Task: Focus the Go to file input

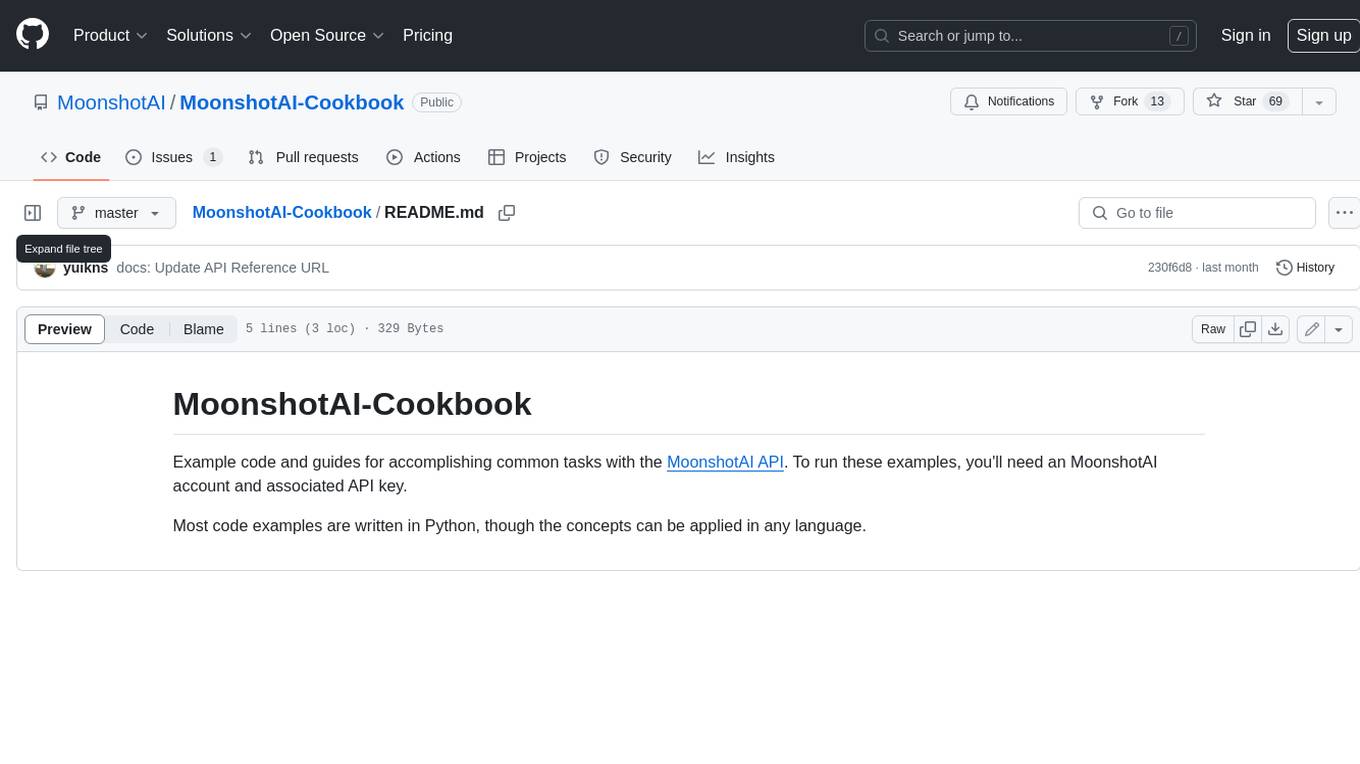Action: coord(1197,213)
